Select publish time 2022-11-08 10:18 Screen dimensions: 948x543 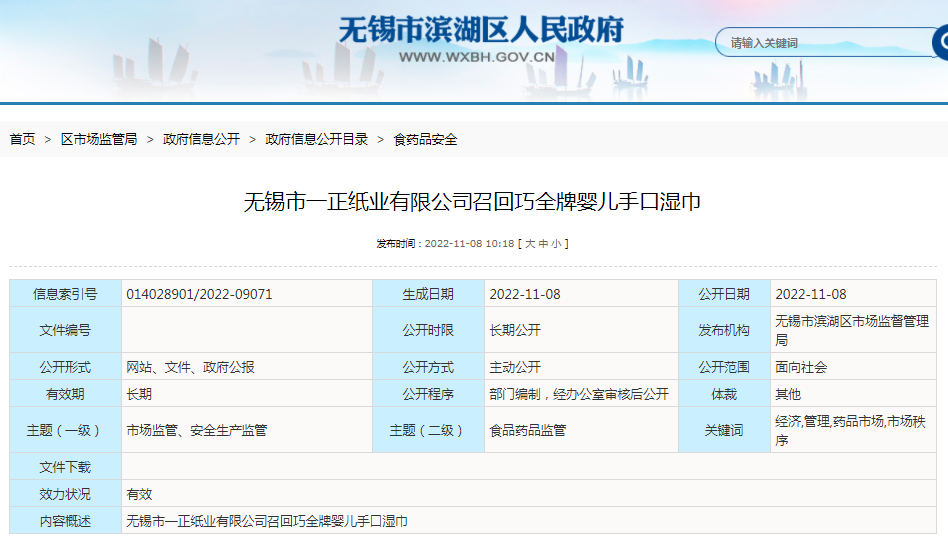pos(469,244)
